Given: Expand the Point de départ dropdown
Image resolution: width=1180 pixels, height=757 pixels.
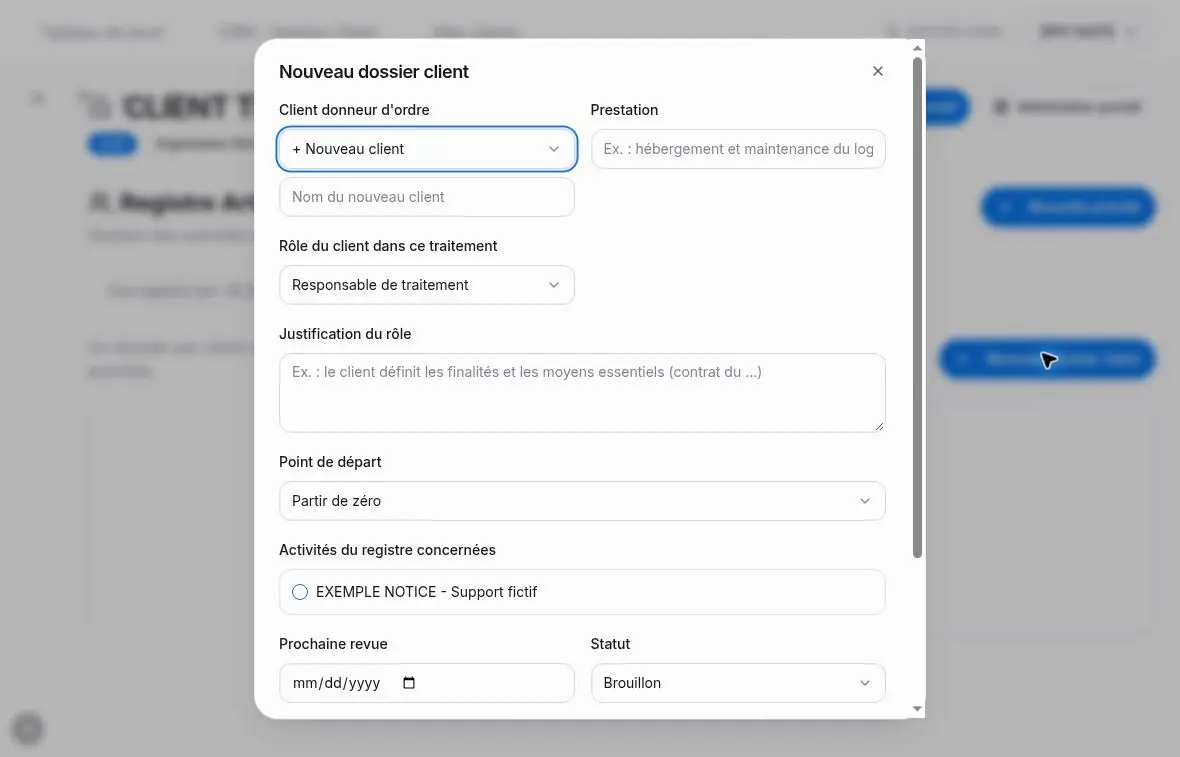Looking at the screenshot, I should click(582, 501).
